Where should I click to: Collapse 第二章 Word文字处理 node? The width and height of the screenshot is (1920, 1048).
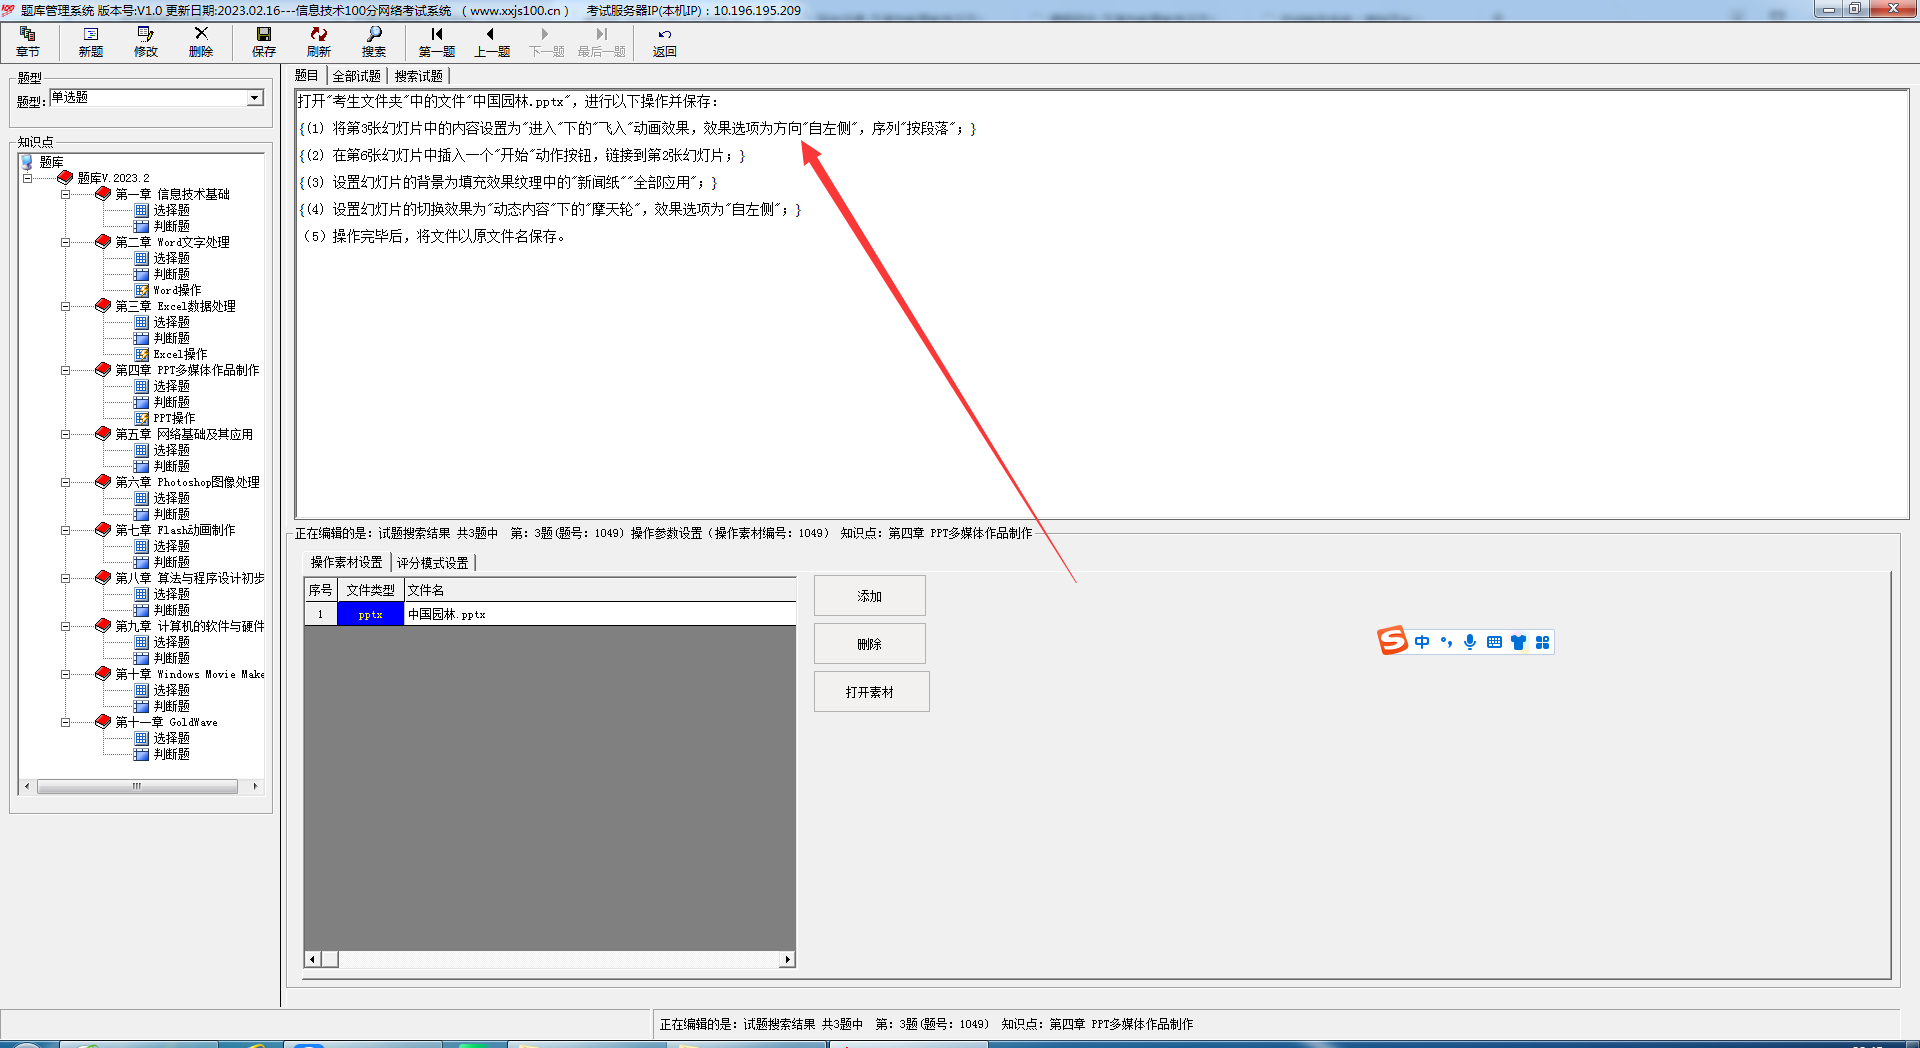(65, 242)
